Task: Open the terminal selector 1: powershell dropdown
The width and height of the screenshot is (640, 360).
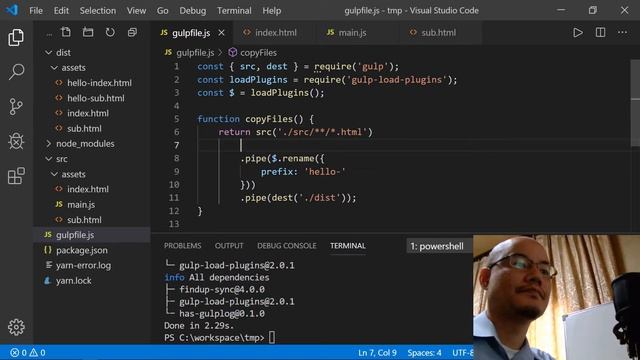Action: click(x=439, y=246)
